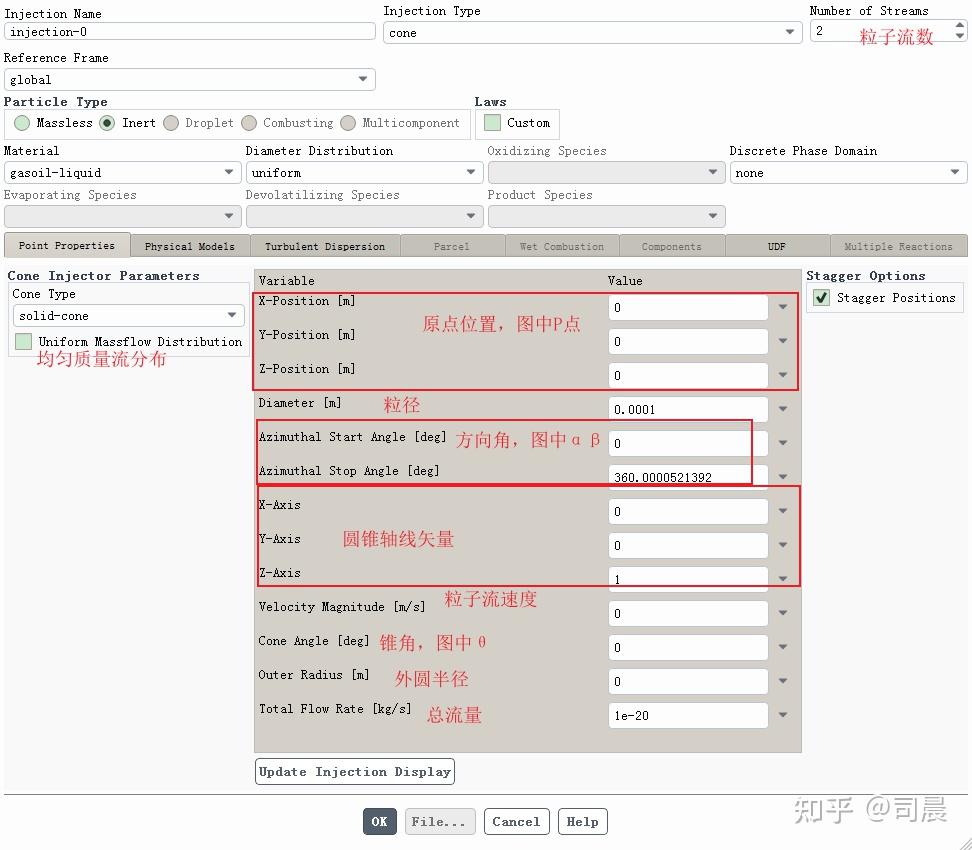This screenshot has height=850, width=972.
Task: Open the Devolatilizing Species dropdown
Action: [364, 216]
